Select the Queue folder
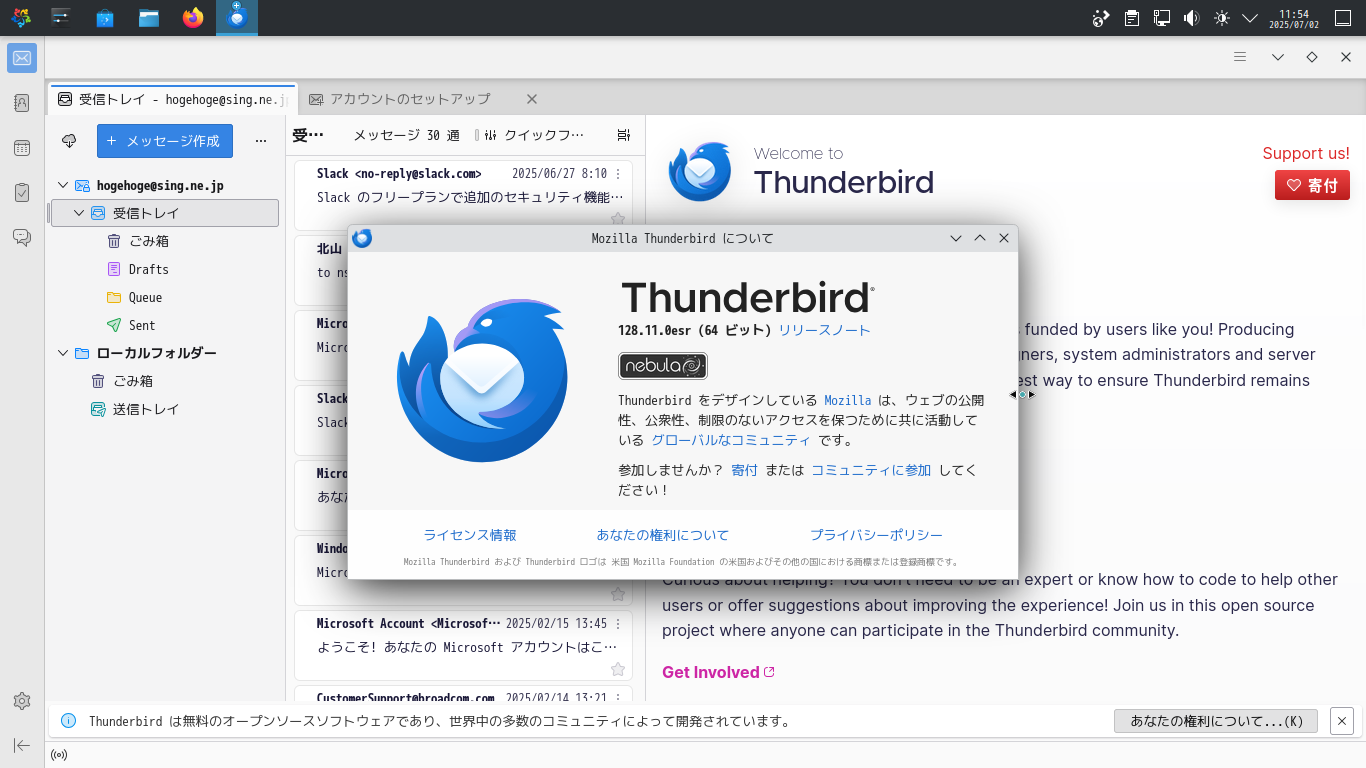This screenshot has width=1366, height=768. [x=146, y=297]
